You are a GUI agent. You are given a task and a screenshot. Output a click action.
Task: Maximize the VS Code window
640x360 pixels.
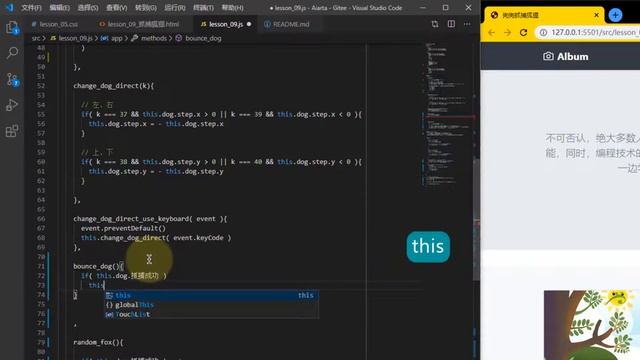pos(445,7)
